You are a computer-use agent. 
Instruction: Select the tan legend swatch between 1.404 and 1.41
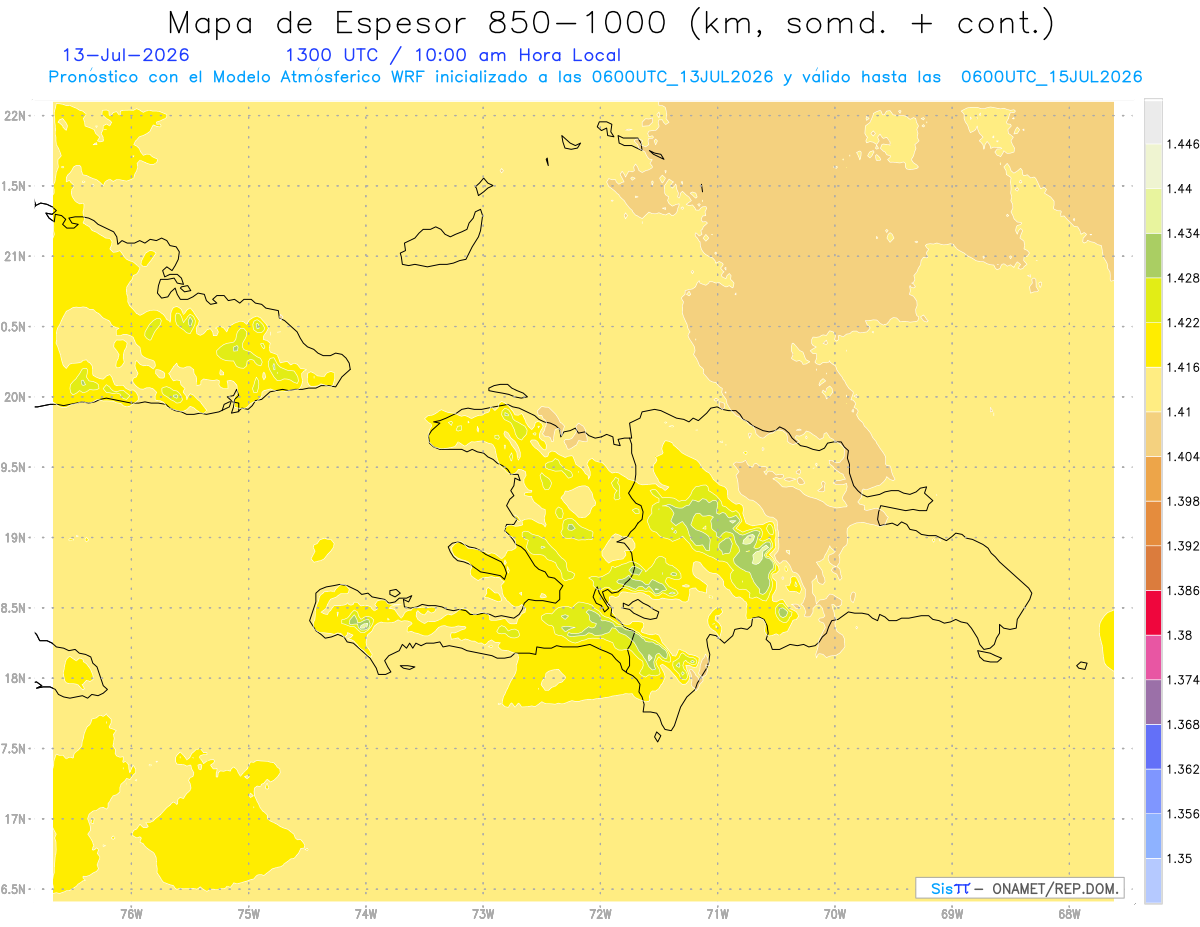(x=1153, y=434)
